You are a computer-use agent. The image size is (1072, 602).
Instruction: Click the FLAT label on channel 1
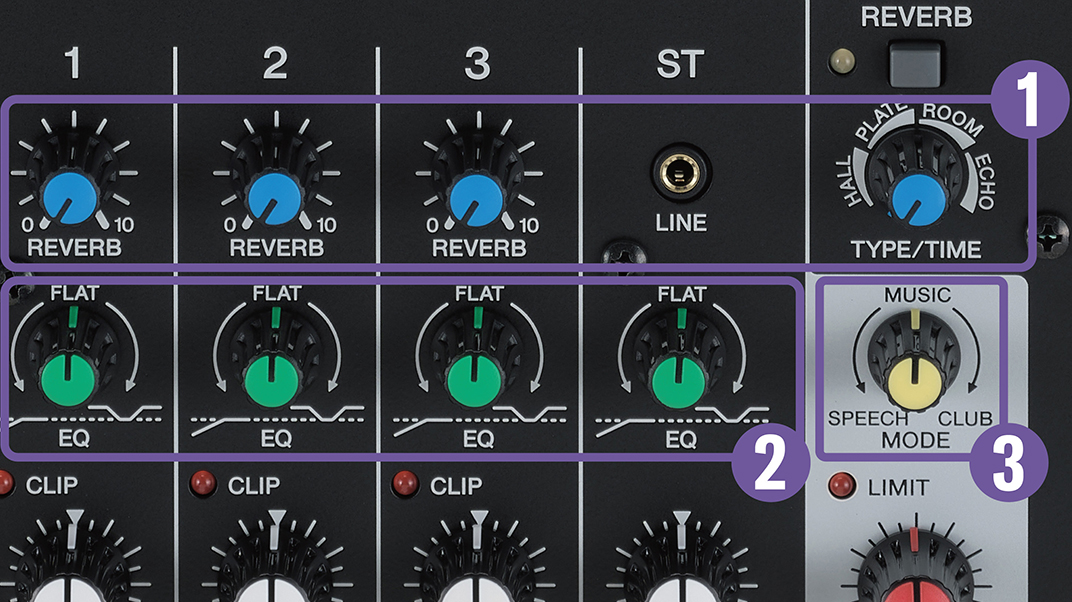tap(75, 294)
